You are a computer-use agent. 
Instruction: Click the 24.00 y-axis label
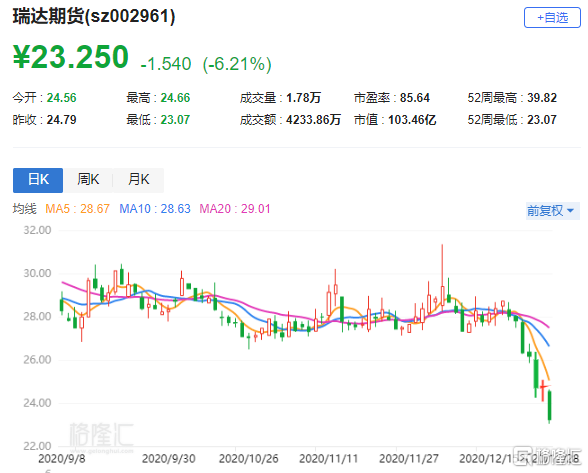tap(37, 403)
